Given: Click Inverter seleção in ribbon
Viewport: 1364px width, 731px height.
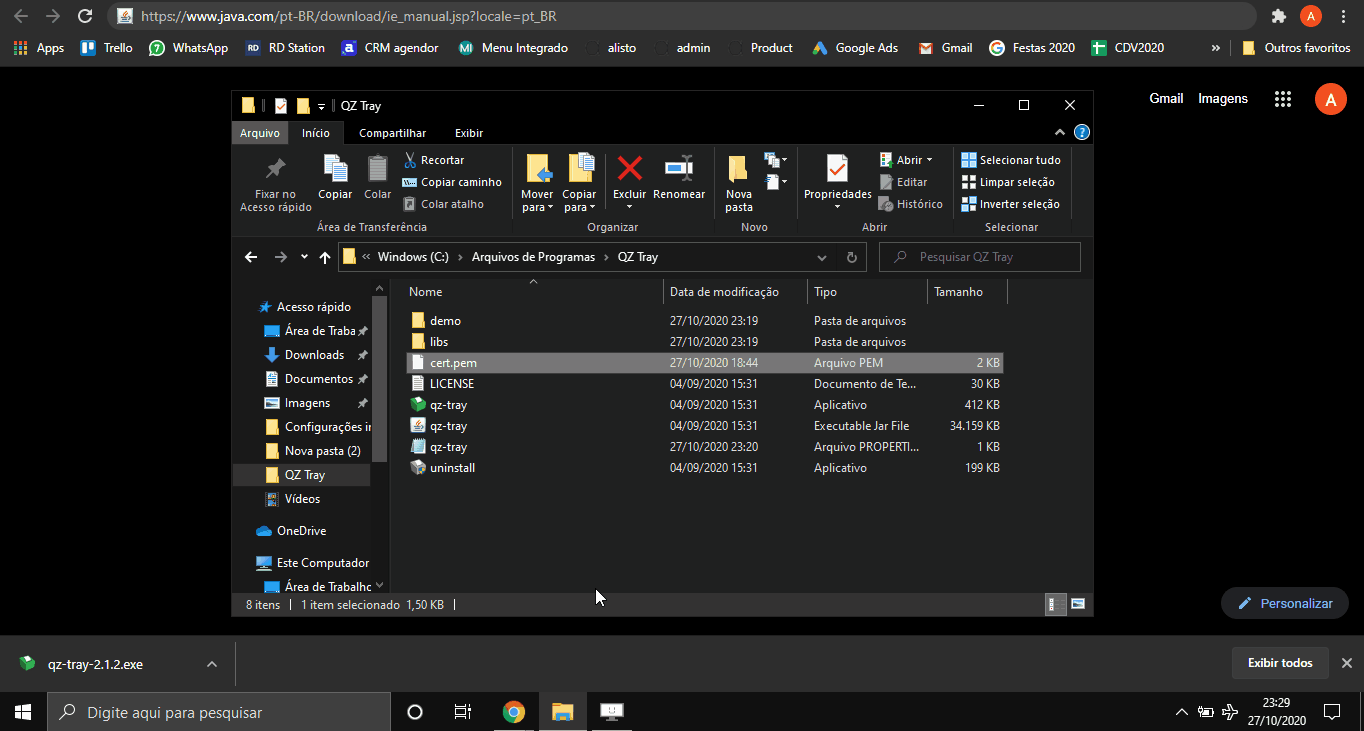Looking at the screenshot, I should (1010, 204).
